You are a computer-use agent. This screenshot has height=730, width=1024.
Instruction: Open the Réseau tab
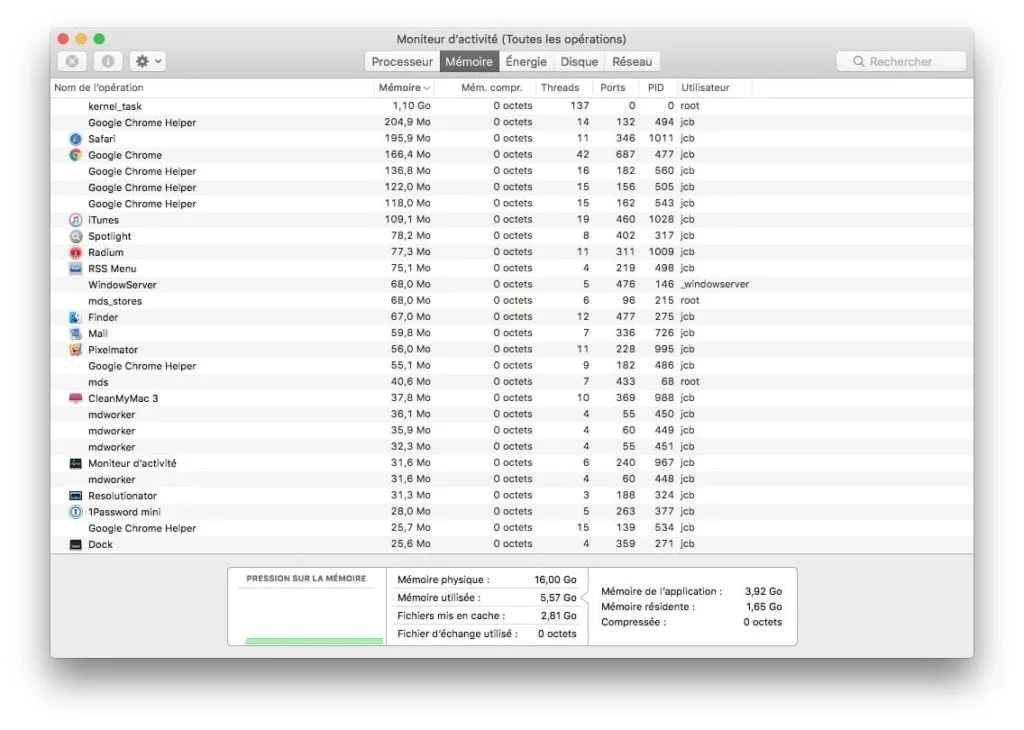pos(634,61)
